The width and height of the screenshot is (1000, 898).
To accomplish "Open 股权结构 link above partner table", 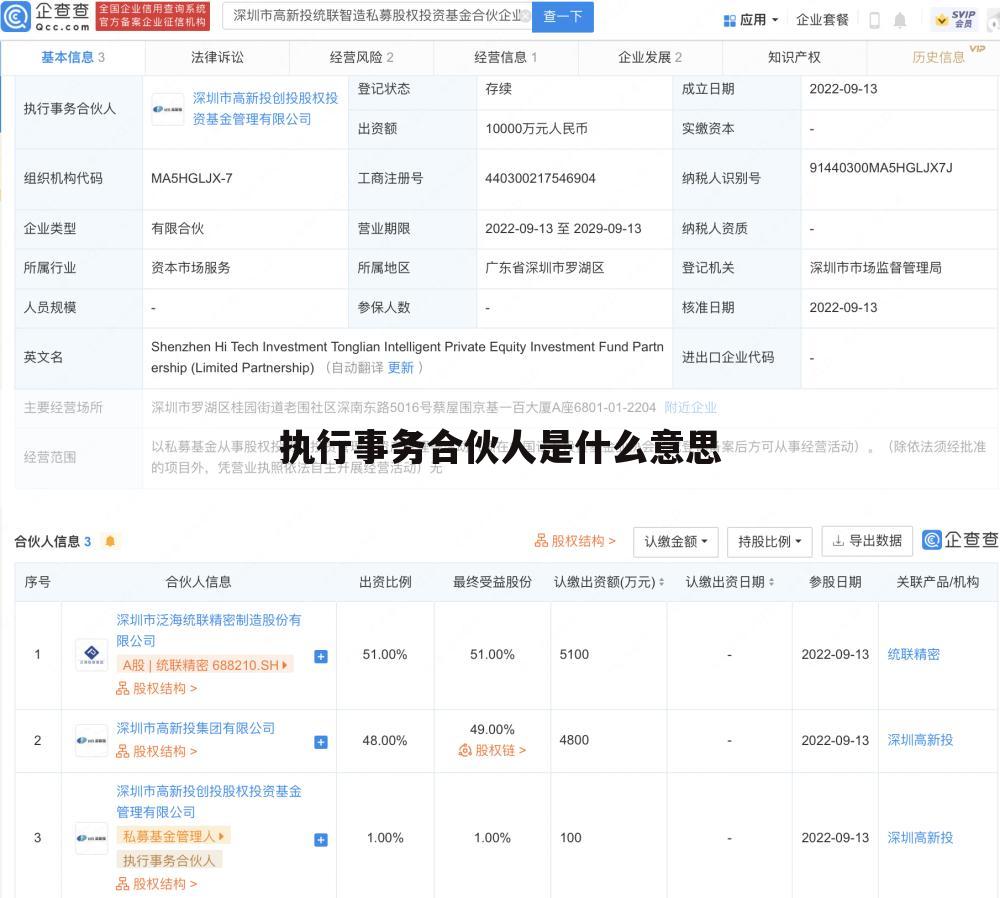I will click(x=575, y=541).
